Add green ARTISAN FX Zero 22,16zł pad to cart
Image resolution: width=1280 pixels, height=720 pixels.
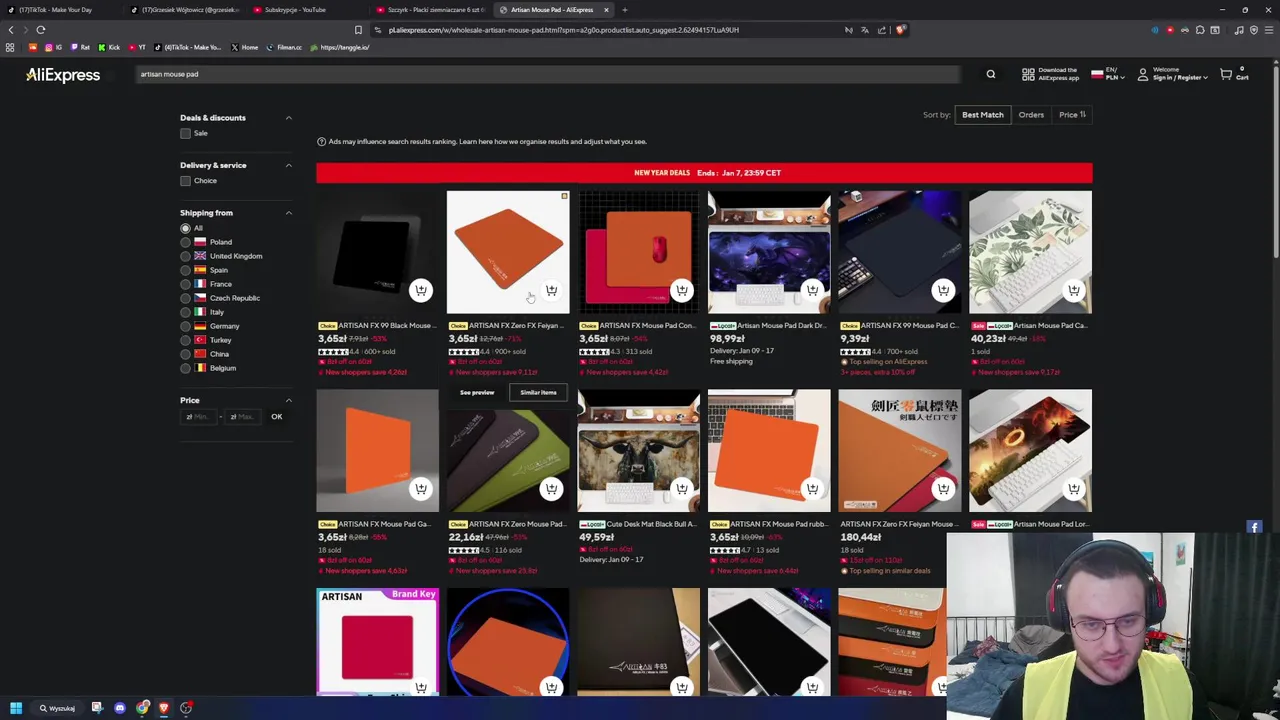551,489
